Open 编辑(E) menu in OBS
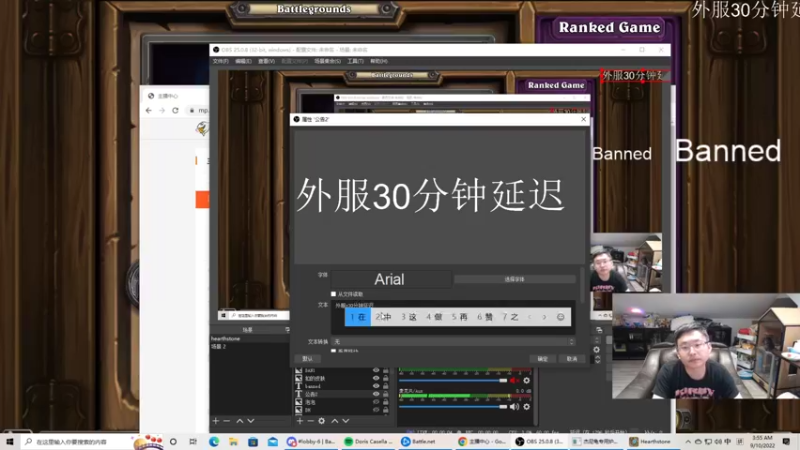800x450 pixels. coord(243,61)
